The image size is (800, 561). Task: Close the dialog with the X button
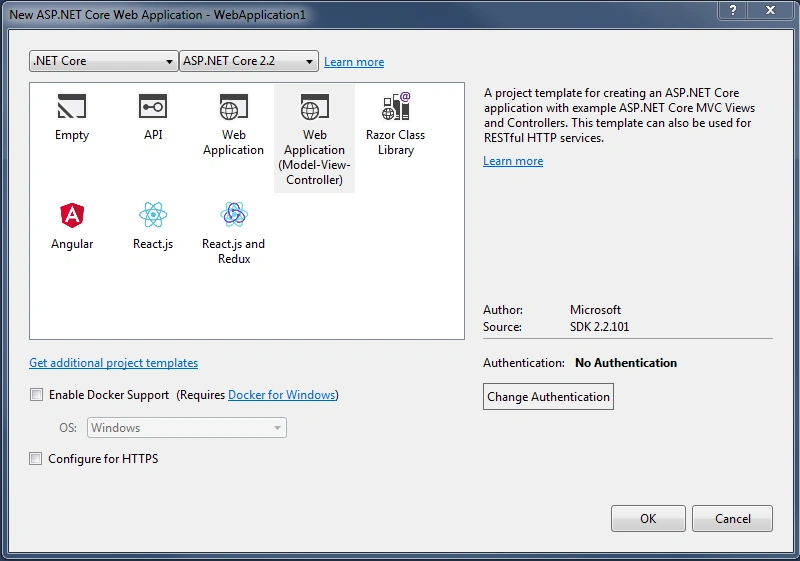click(x=770, y=10)
